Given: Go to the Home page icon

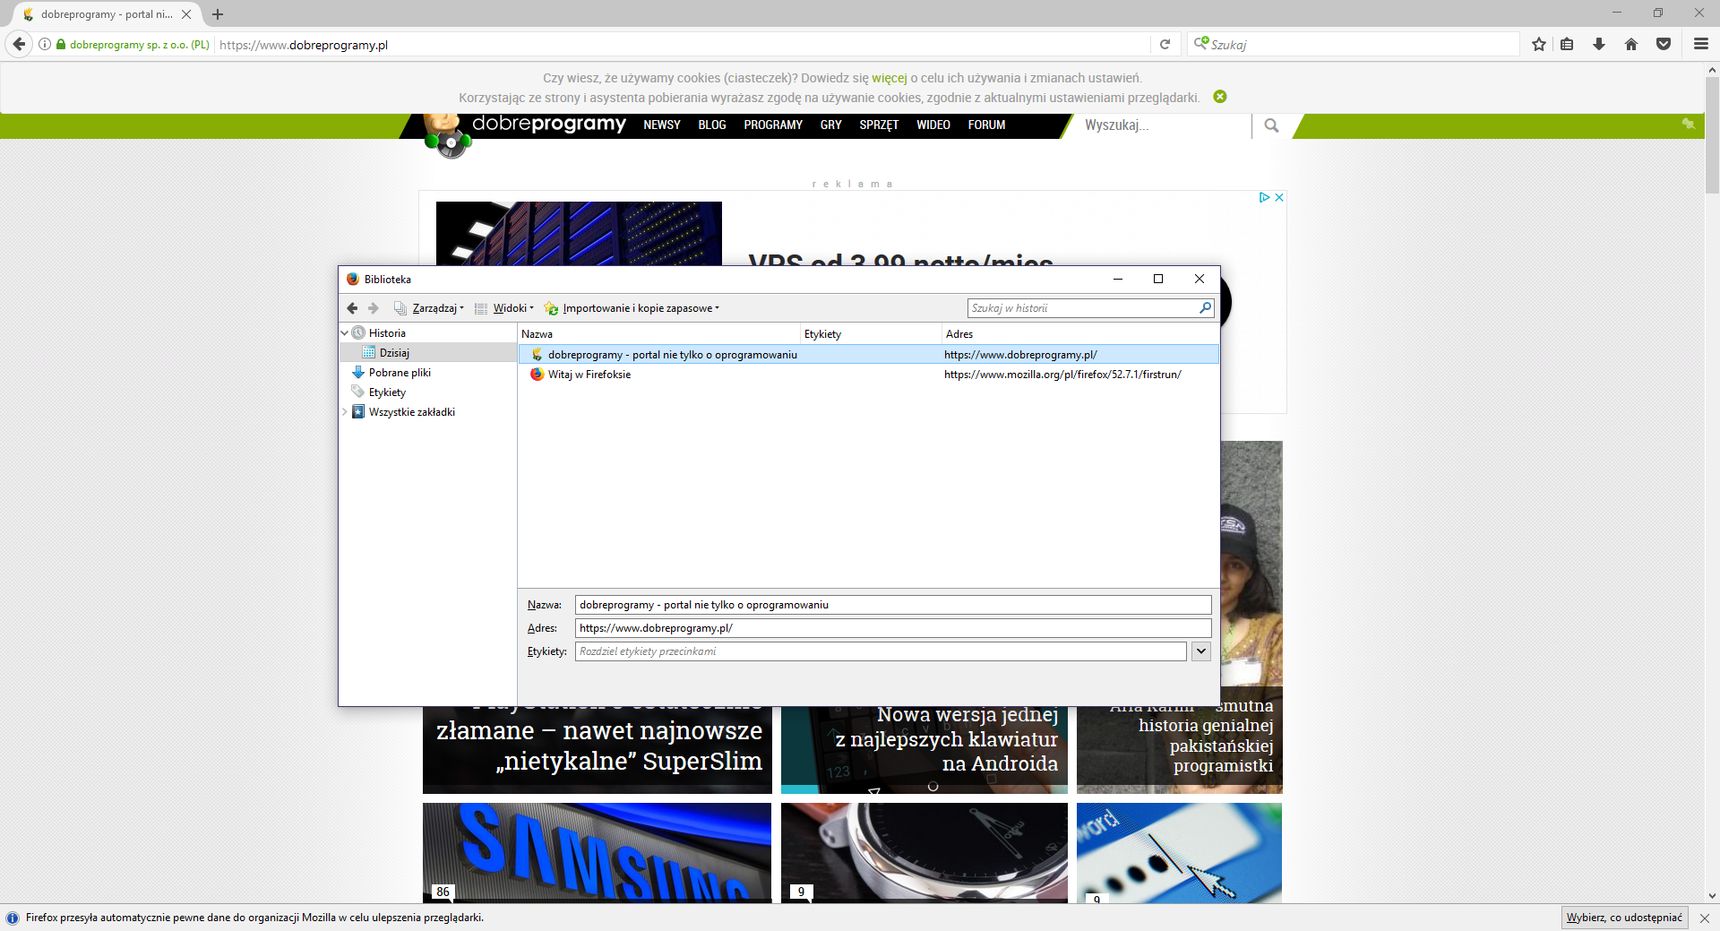Looking at the screenshot, I should 1631,44.
